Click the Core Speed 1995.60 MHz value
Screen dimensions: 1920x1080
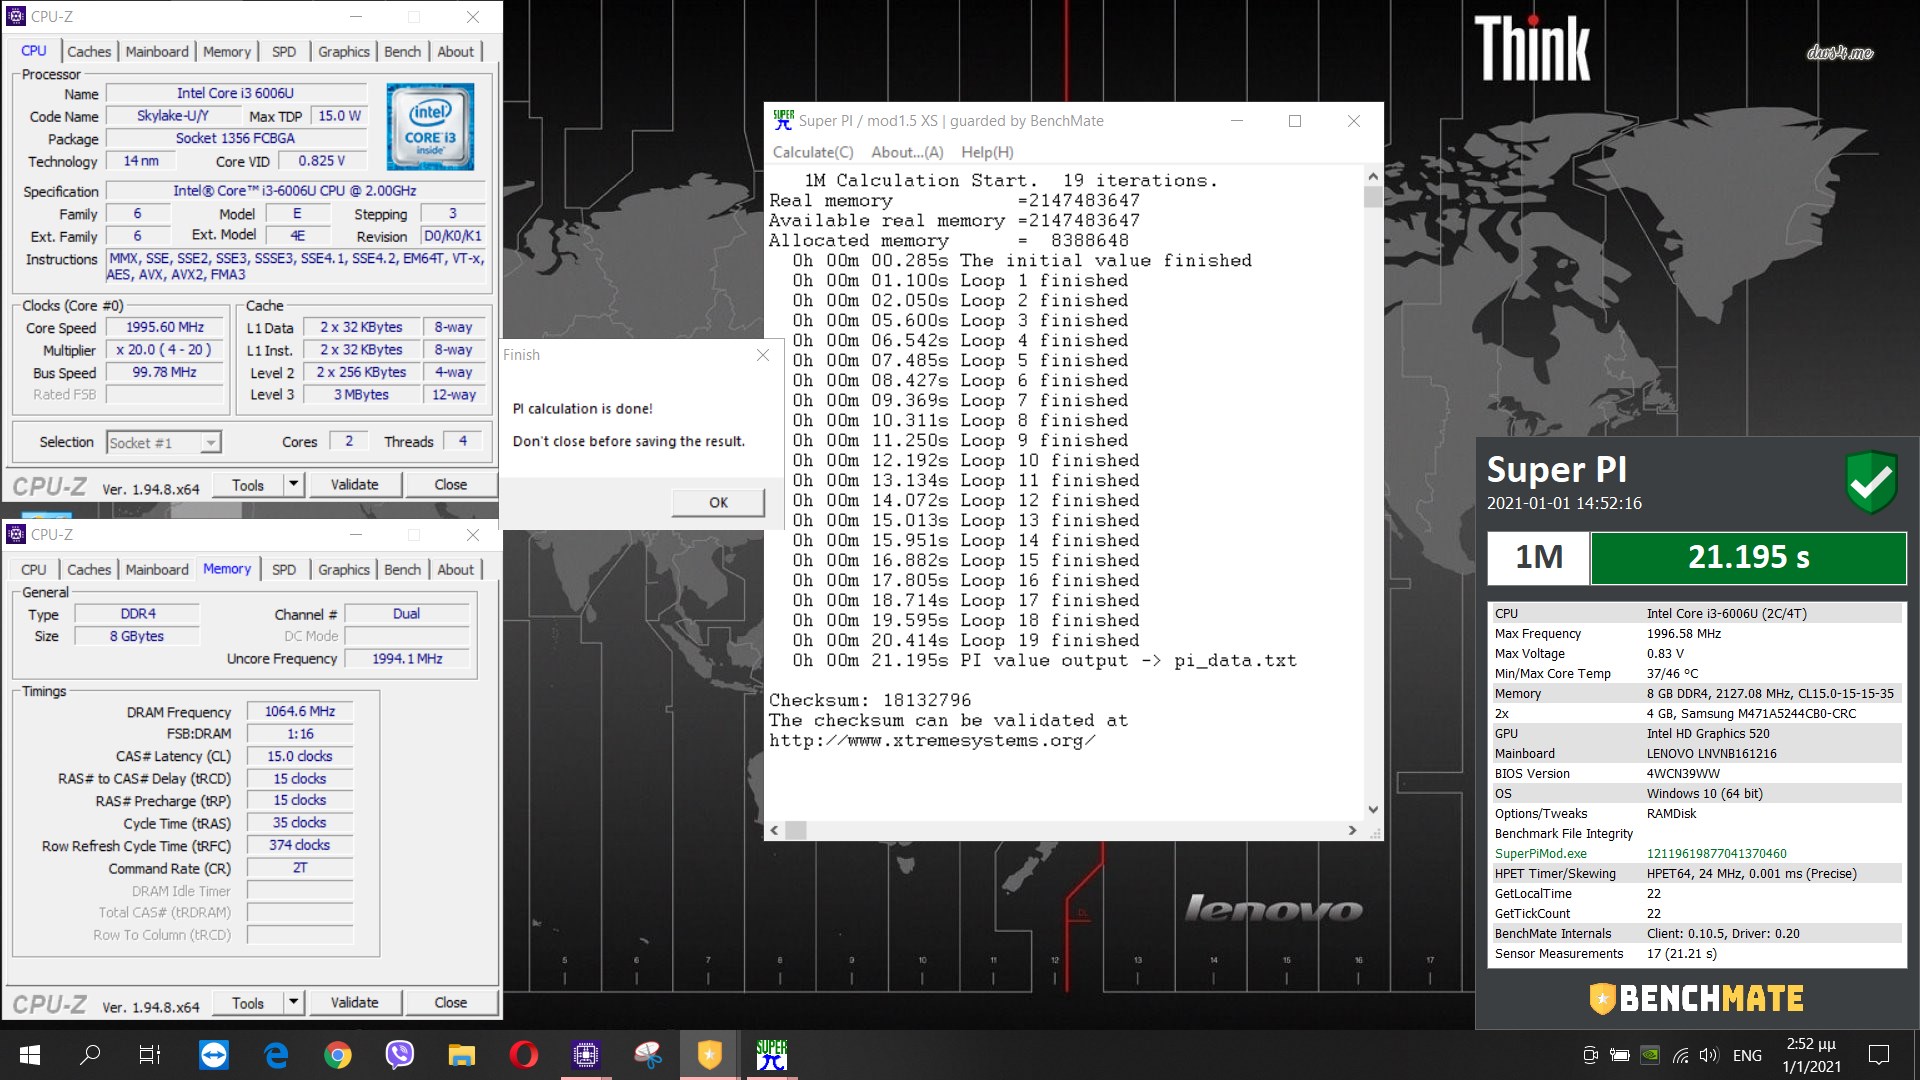coord(165,327)
